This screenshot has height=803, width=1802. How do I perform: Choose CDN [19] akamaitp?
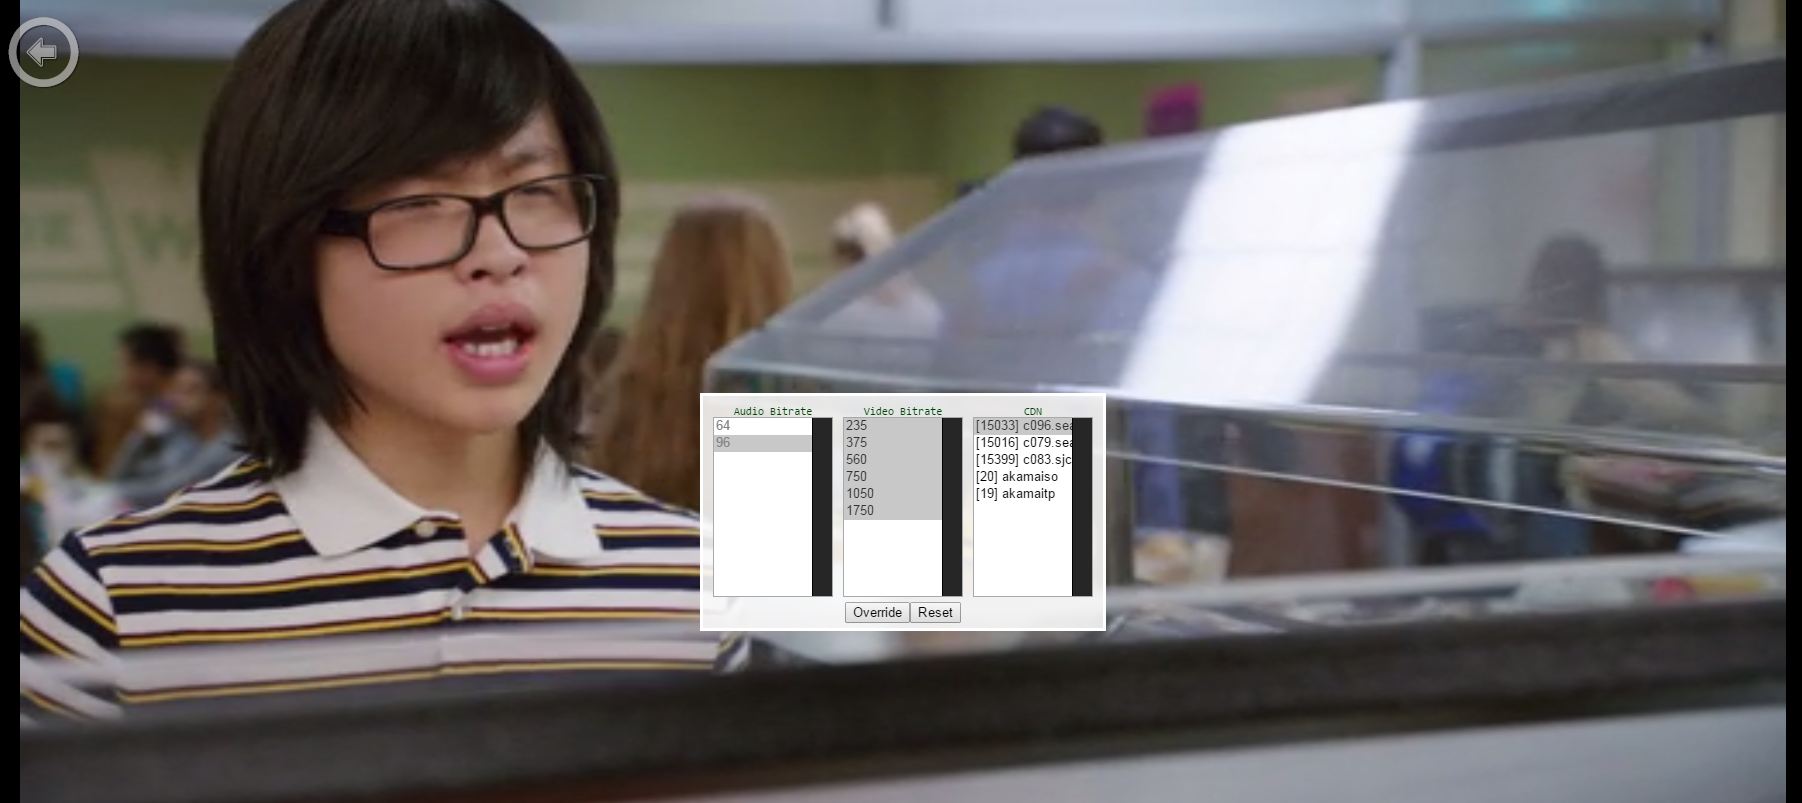click(1023, 494)
